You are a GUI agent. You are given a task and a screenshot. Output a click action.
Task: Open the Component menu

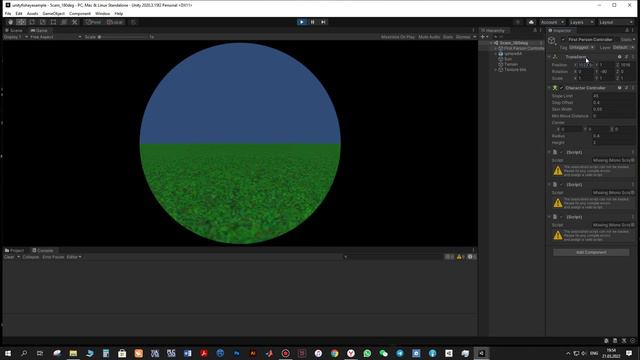pyautogui.click(x=80, y=13)
